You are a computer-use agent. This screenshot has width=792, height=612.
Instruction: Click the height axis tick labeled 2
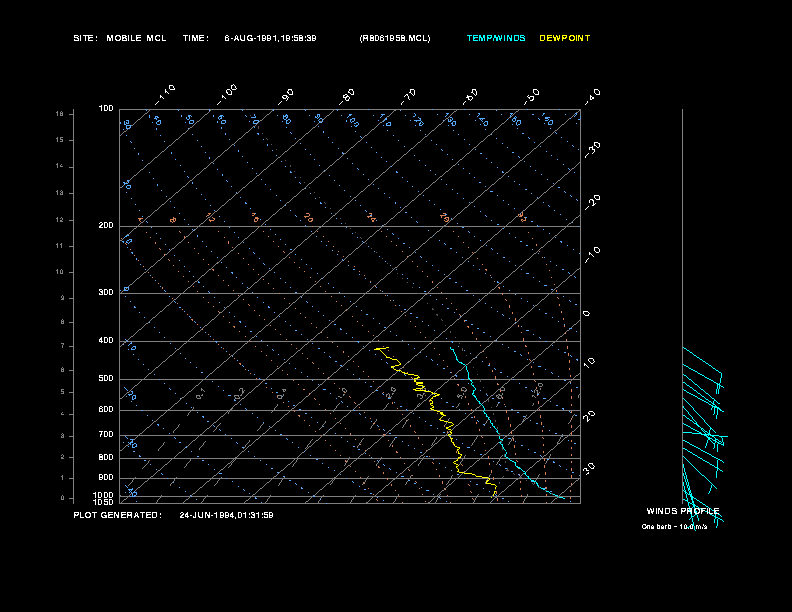tap(63, 457)
